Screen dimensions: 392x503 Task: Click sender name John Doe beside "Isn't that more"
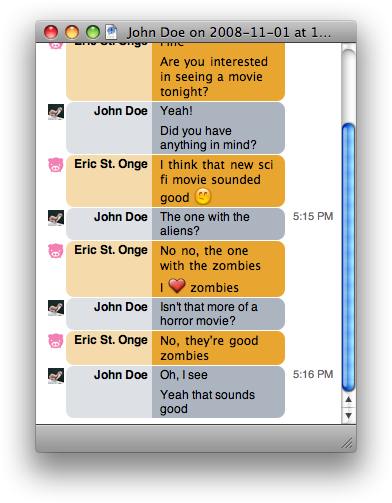(x=121, y=307)
